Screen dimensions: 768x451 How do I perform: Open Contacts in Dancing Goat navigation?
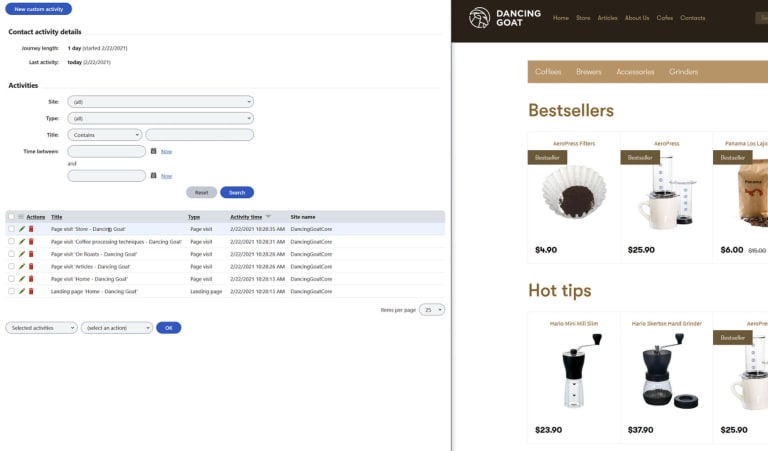pos(693,18)
